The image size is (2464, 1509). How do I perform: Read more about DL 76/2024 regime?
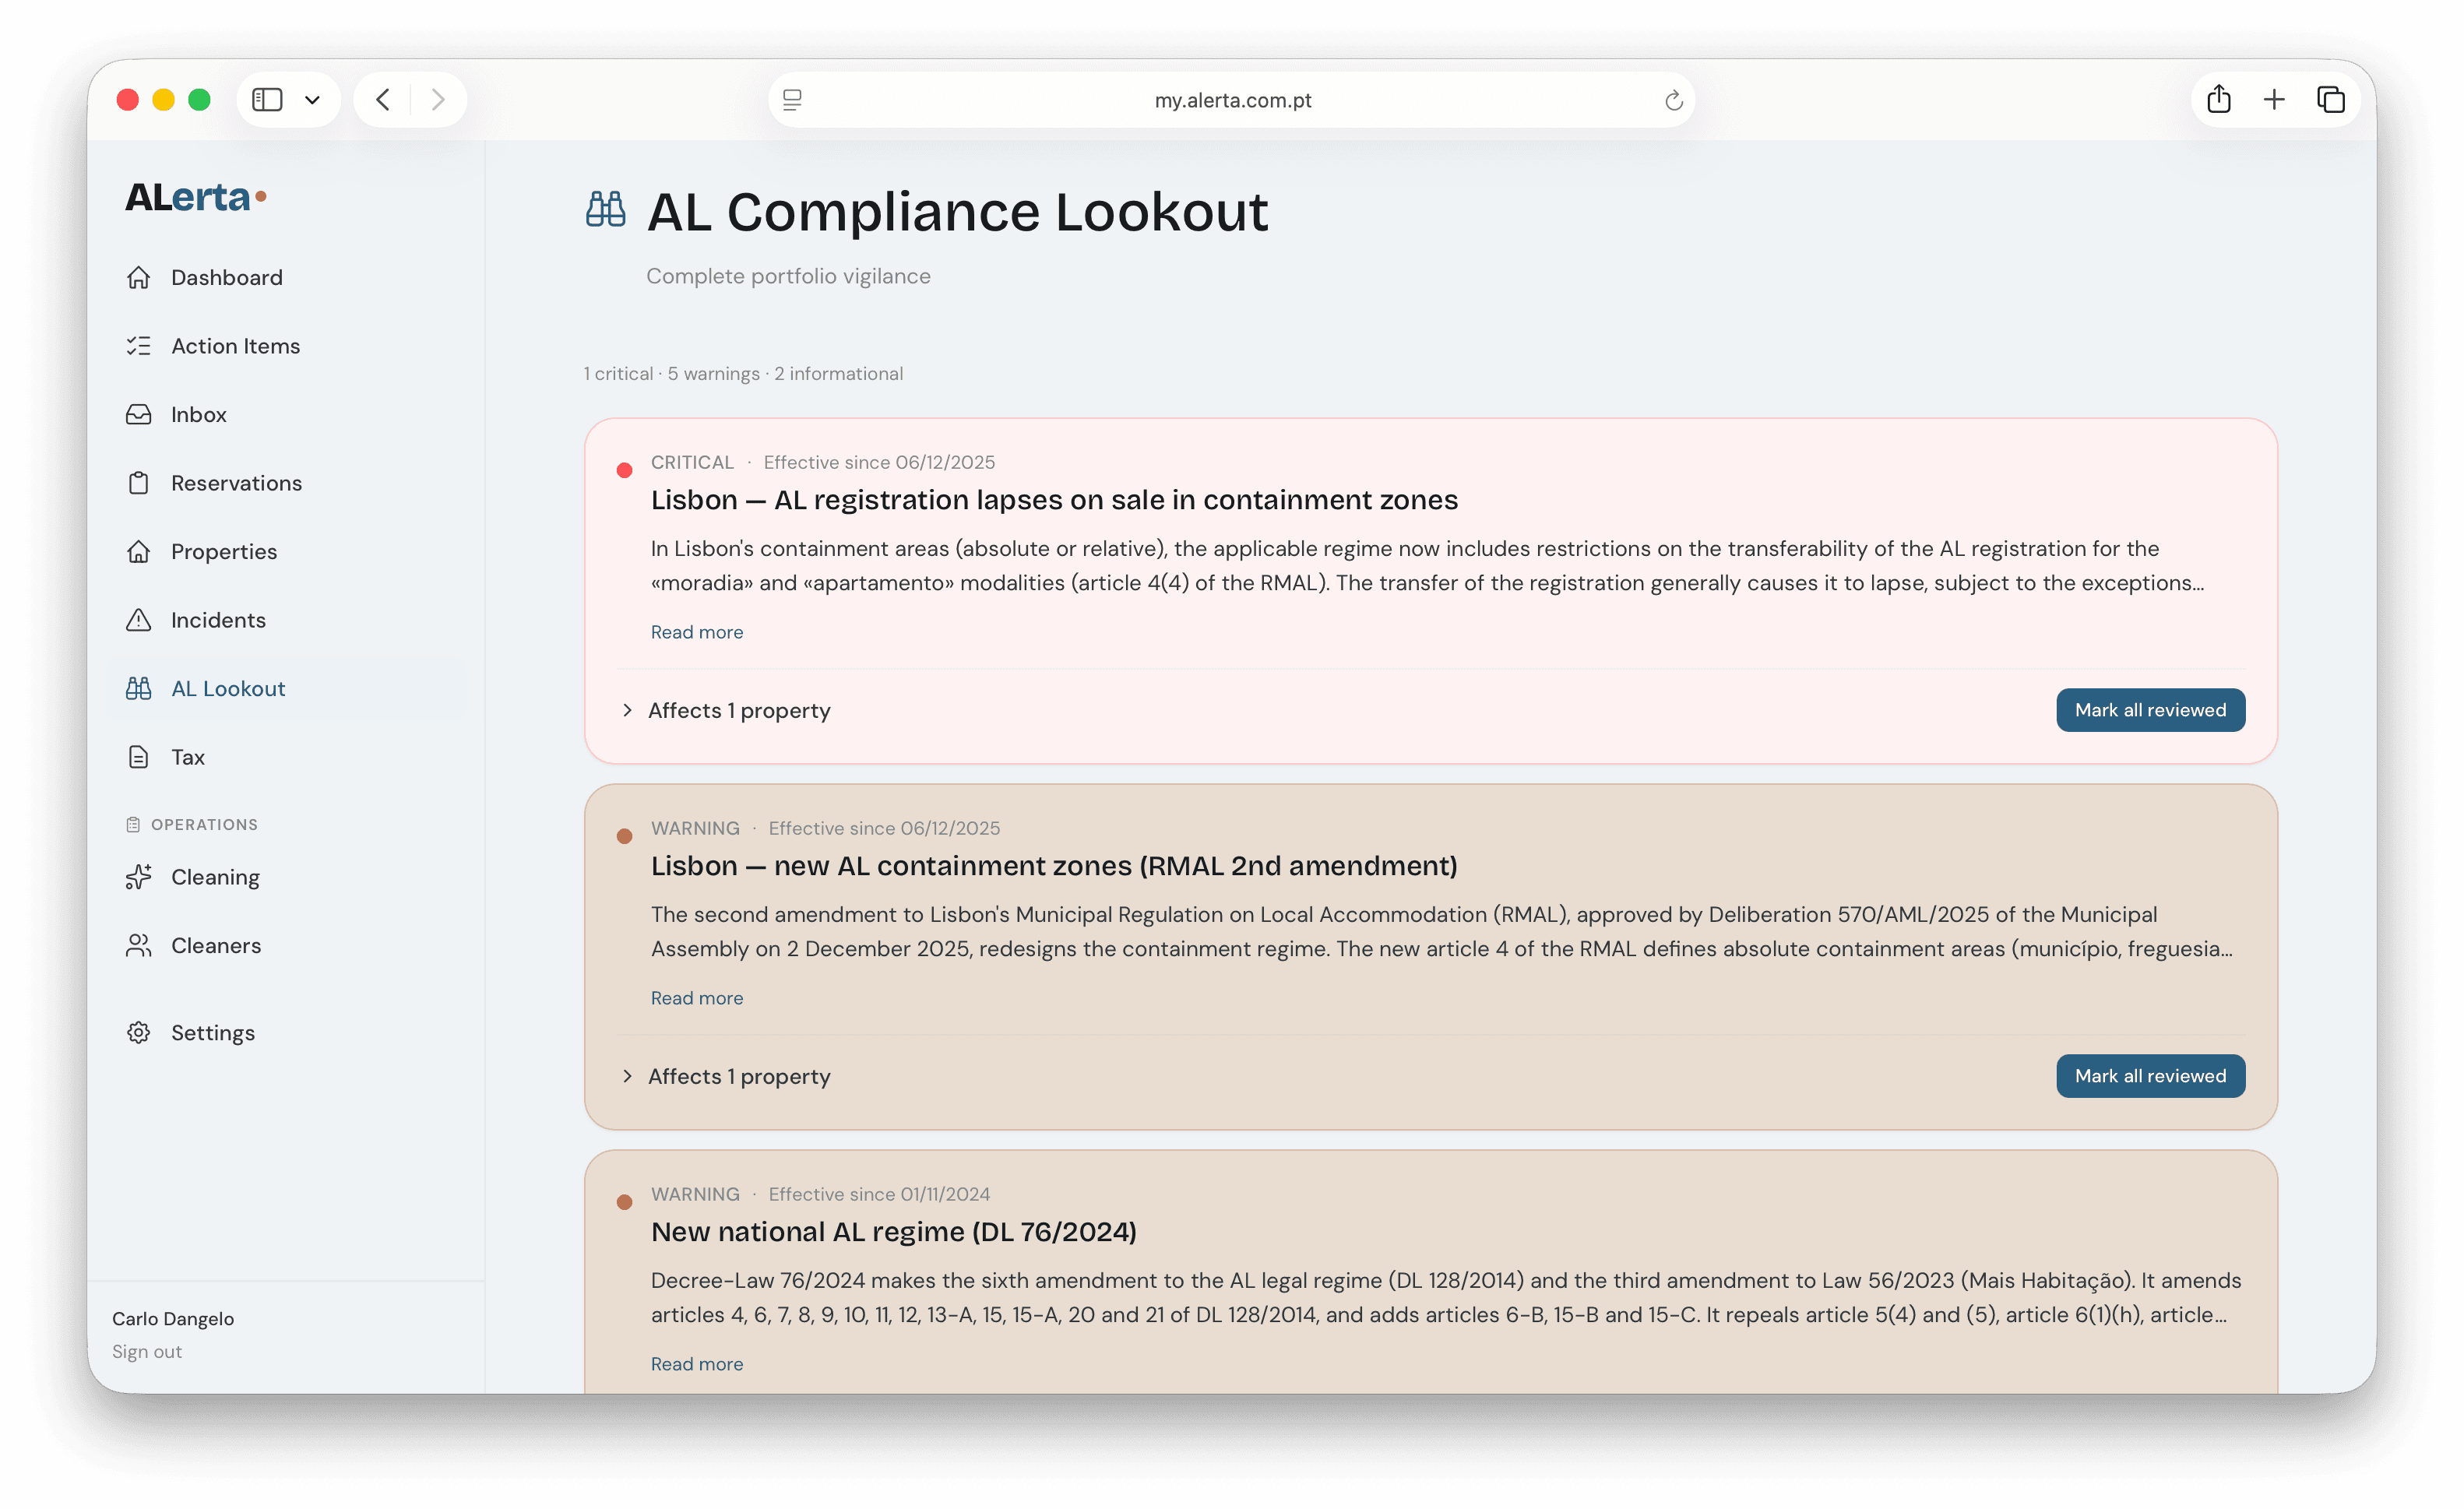[x=697, y=1364]
